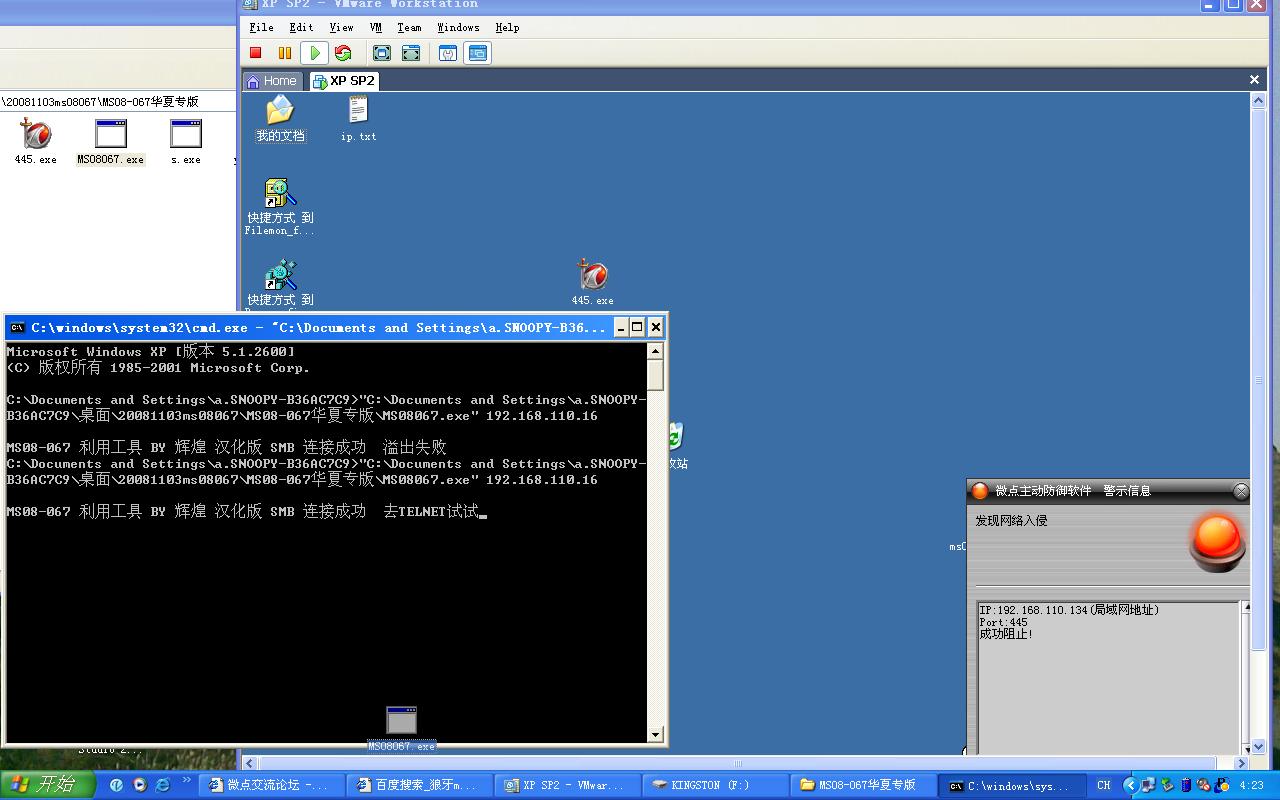
Task: Click the quick switch mode toolbar icon
Action: tap(411, 53)
